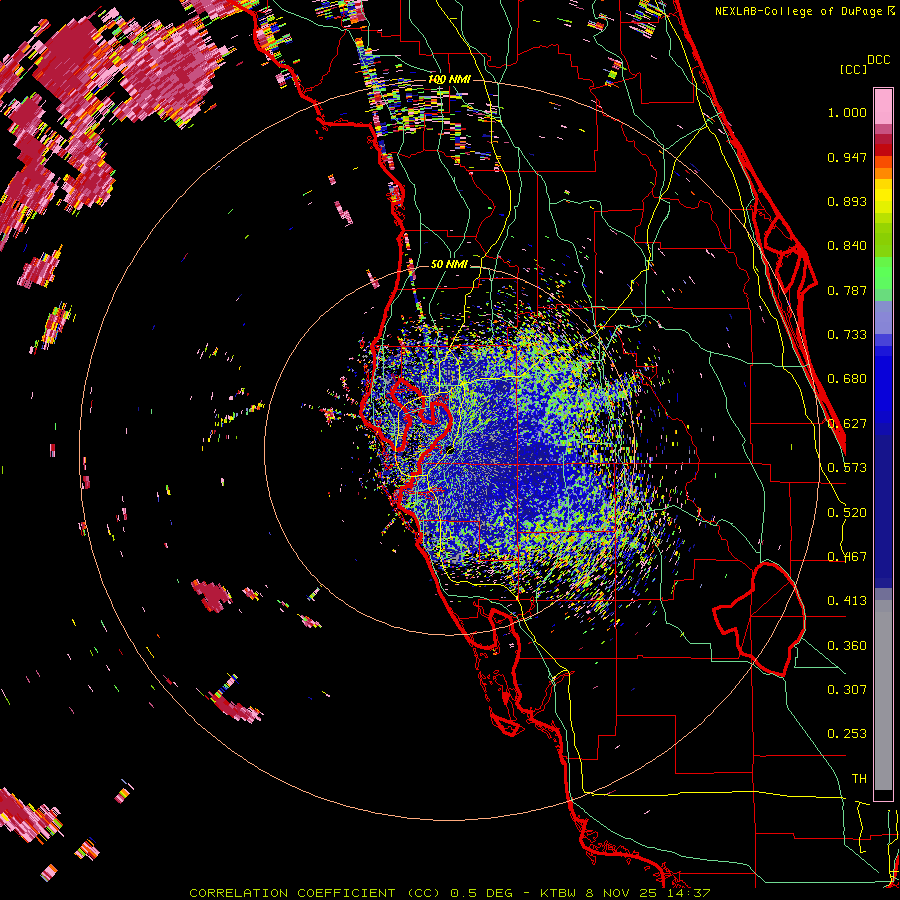Select the 0.733 scale value
Screen dimensions: 900x900
point(847,335)
